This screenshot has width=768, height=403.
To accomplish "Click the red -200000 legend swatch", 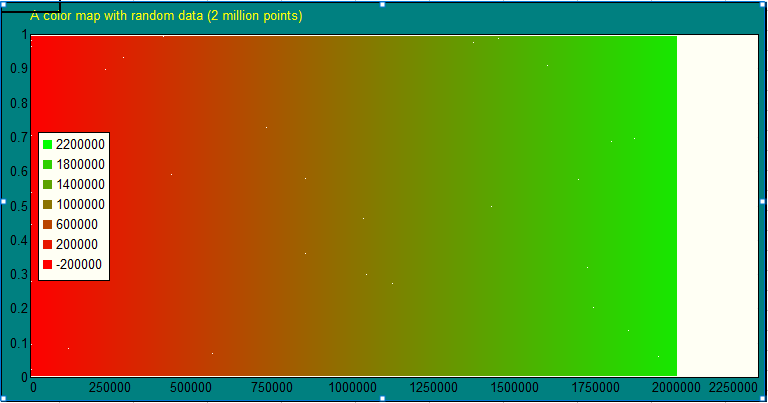I will pyautogui.click(x=47, y=265).
